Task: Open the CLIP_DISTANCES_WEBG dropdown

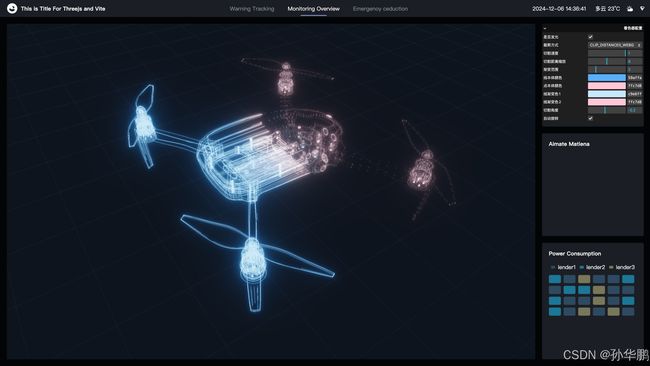Action: click(615, 45)
